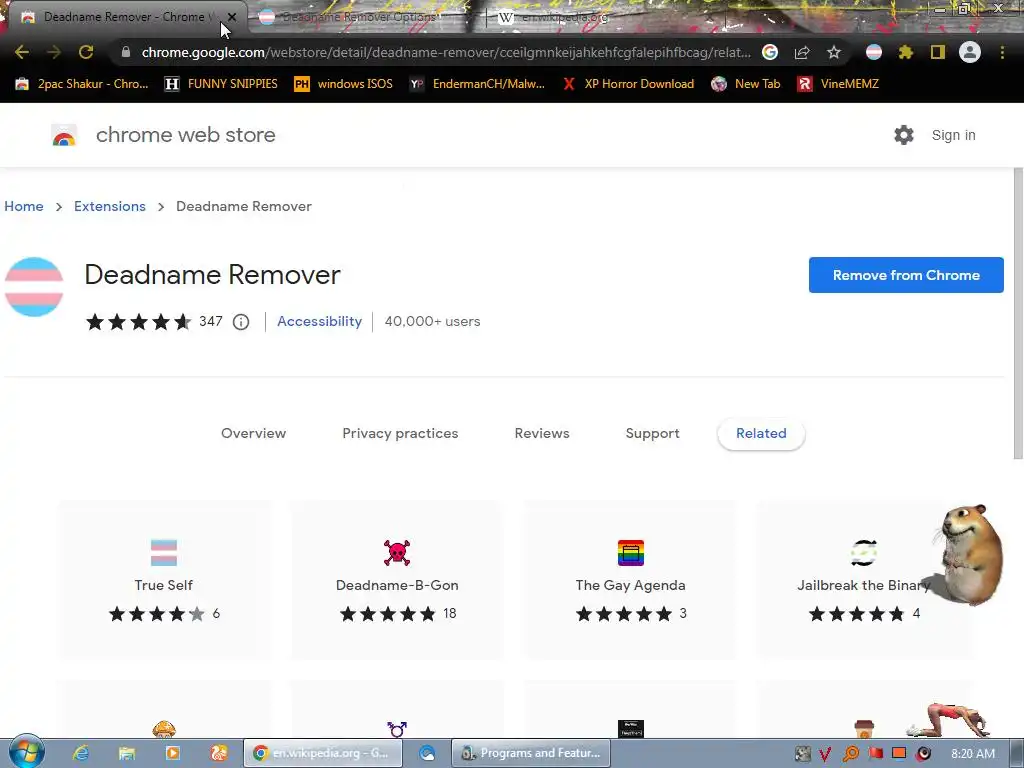Screen dimensions: 1024x768
Task: Switch to en.wikipedia.org Chrome taskbar button
Action: click(x=323, y=753)
